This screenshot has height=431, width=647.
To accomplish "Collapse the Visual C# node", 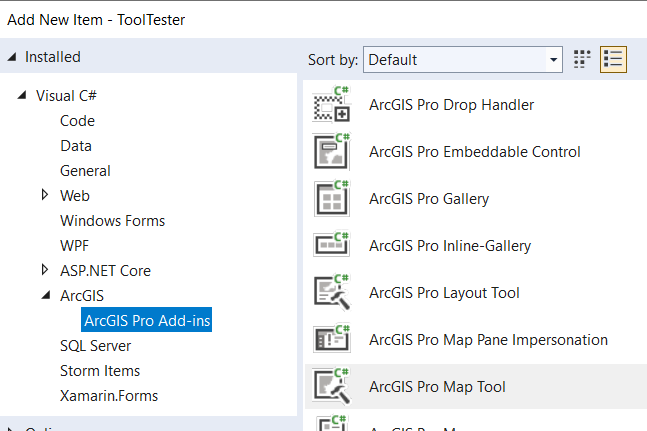I will [x=22, y=96].
